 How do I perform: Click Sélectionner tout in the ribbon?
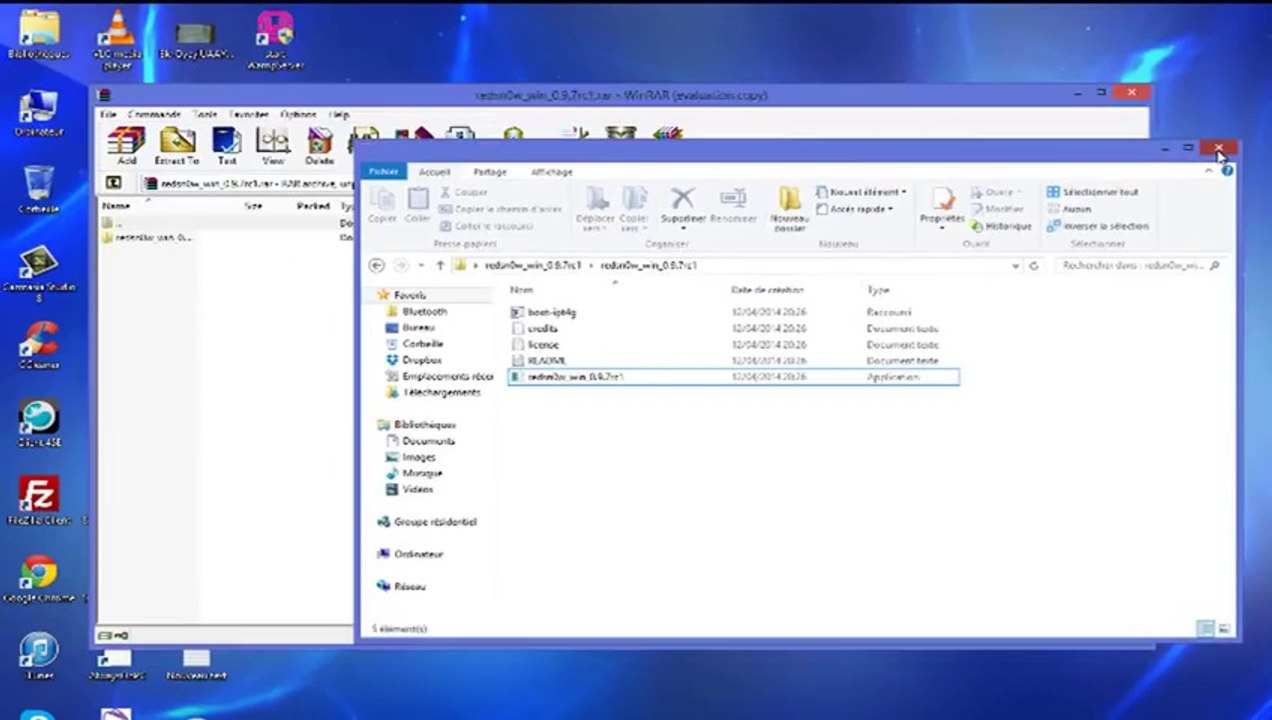pyautogui.click(x=1093, y=192)
